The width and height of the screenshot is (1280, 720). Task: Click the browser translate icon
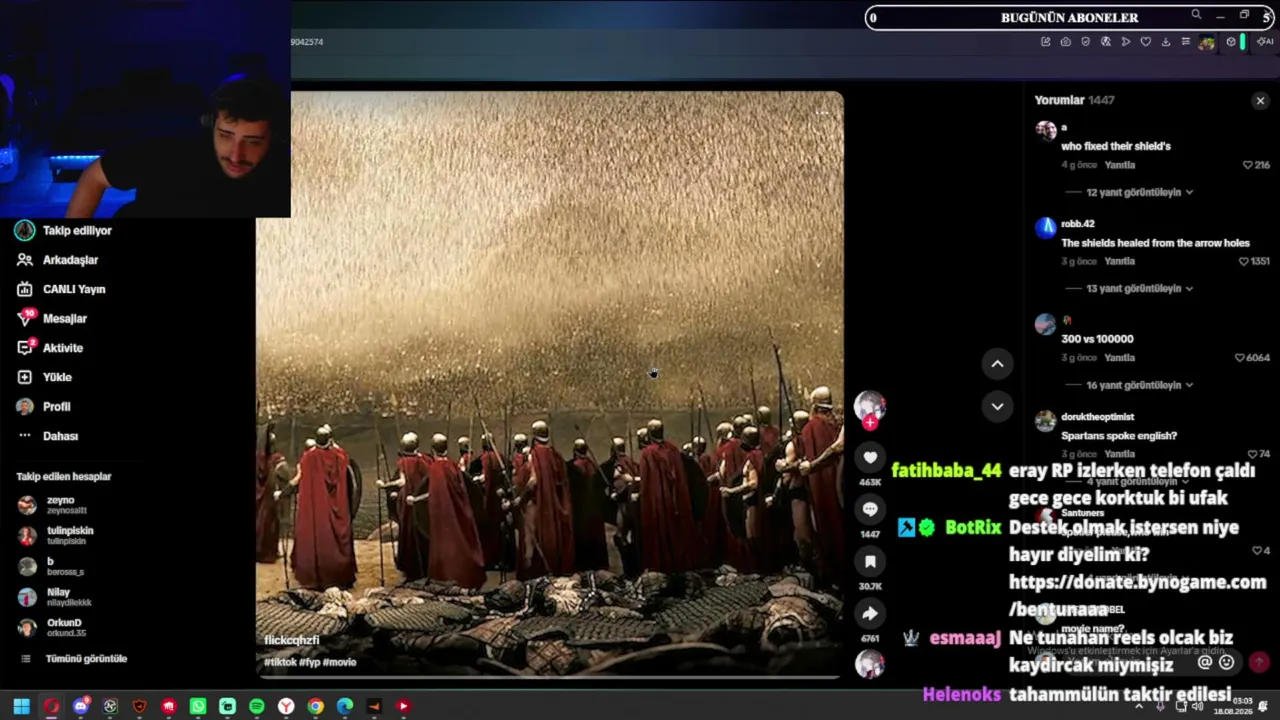[x=1105, y=42]
